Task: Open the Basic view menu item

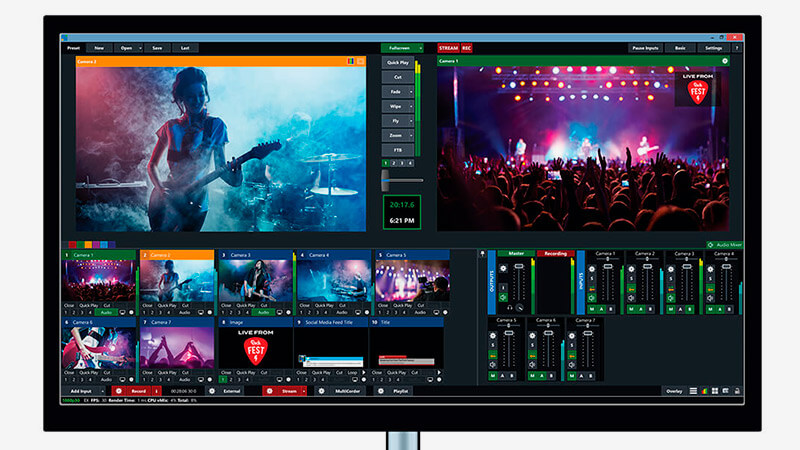Action: [680, 47]
